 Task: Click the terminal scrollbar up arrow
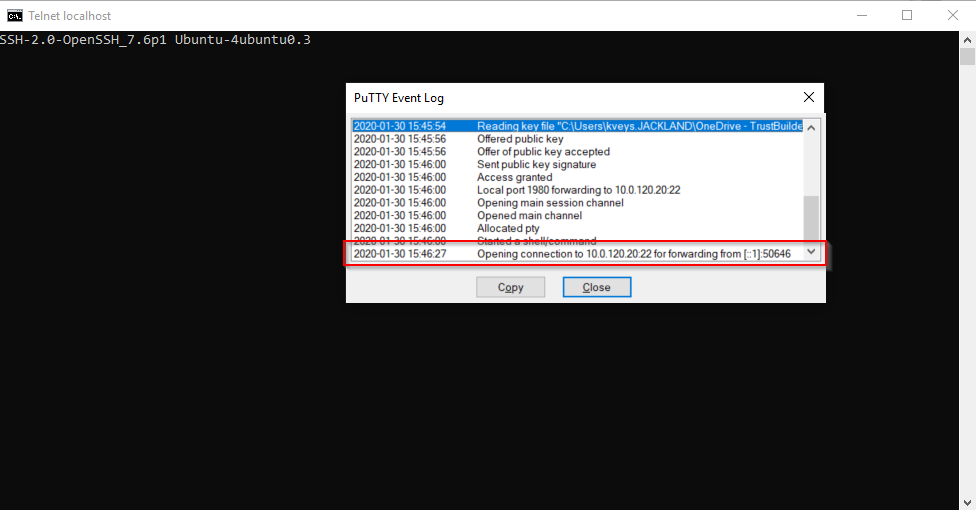(x=967, y=39)
